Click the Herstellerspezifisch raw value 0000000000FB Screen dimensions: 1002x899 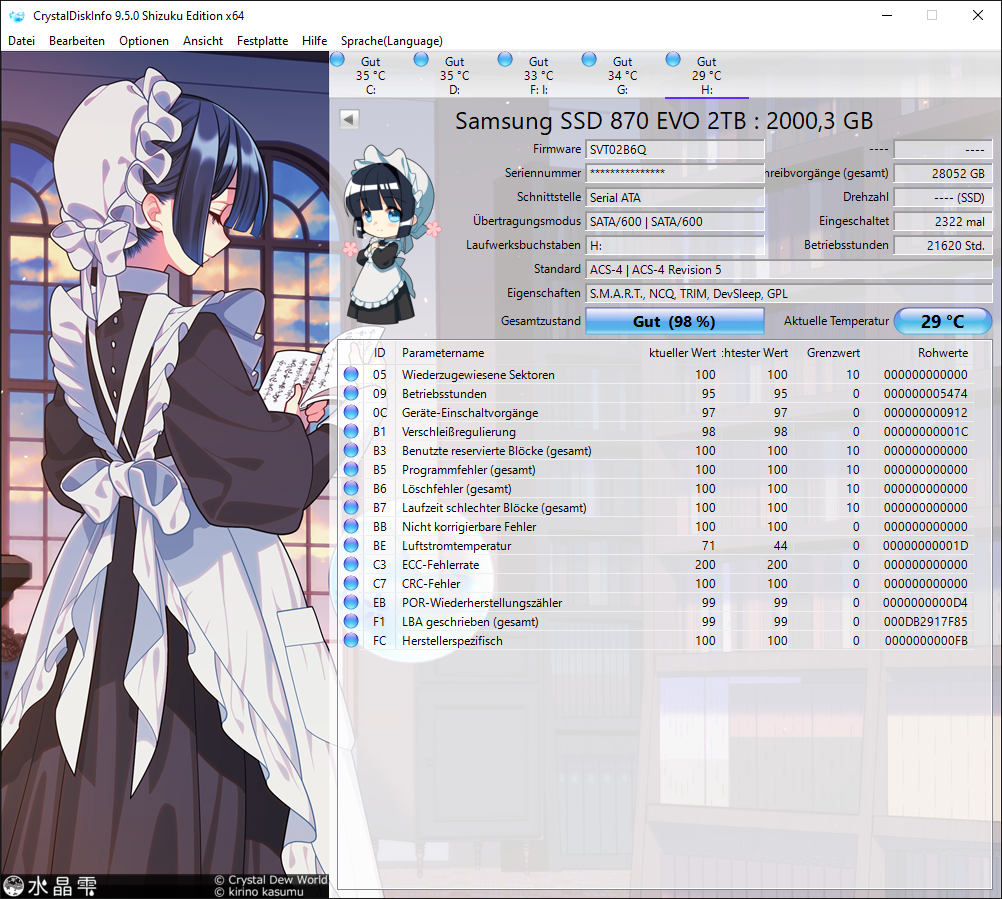pos(926,641)
